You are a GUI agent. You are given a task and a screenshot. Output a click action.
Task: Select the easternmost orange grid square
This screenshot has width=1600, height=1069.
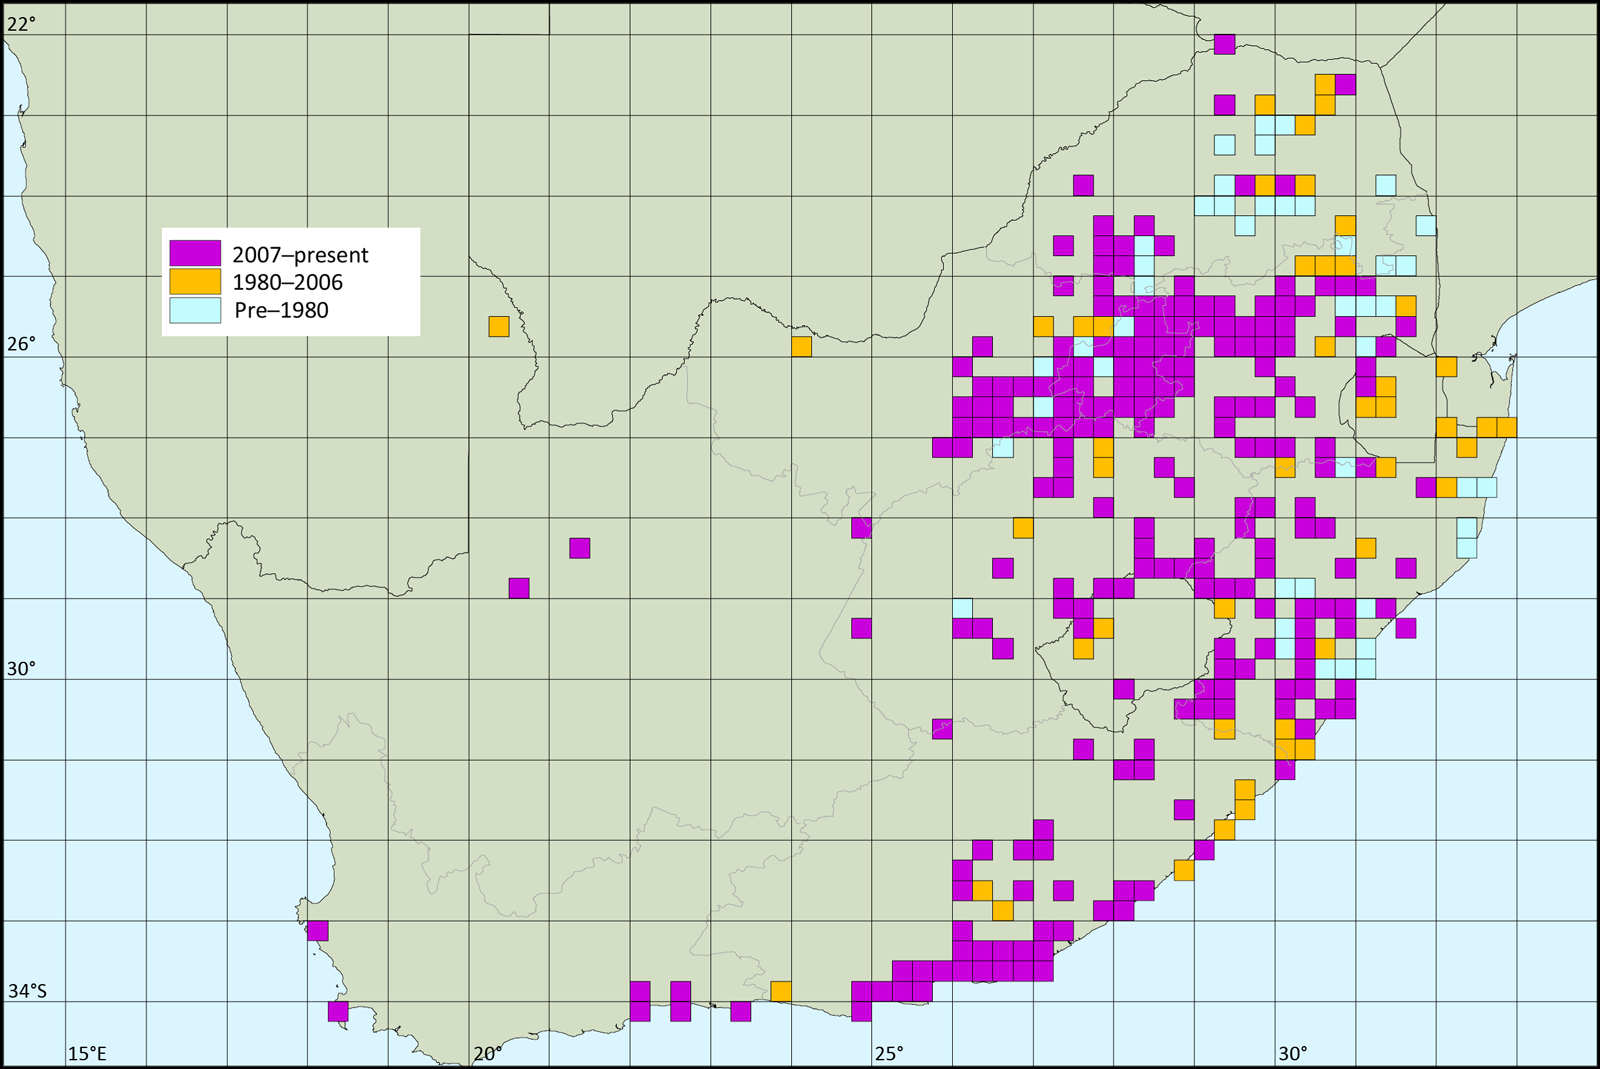pyautogui.click(x=1506, y=427)
